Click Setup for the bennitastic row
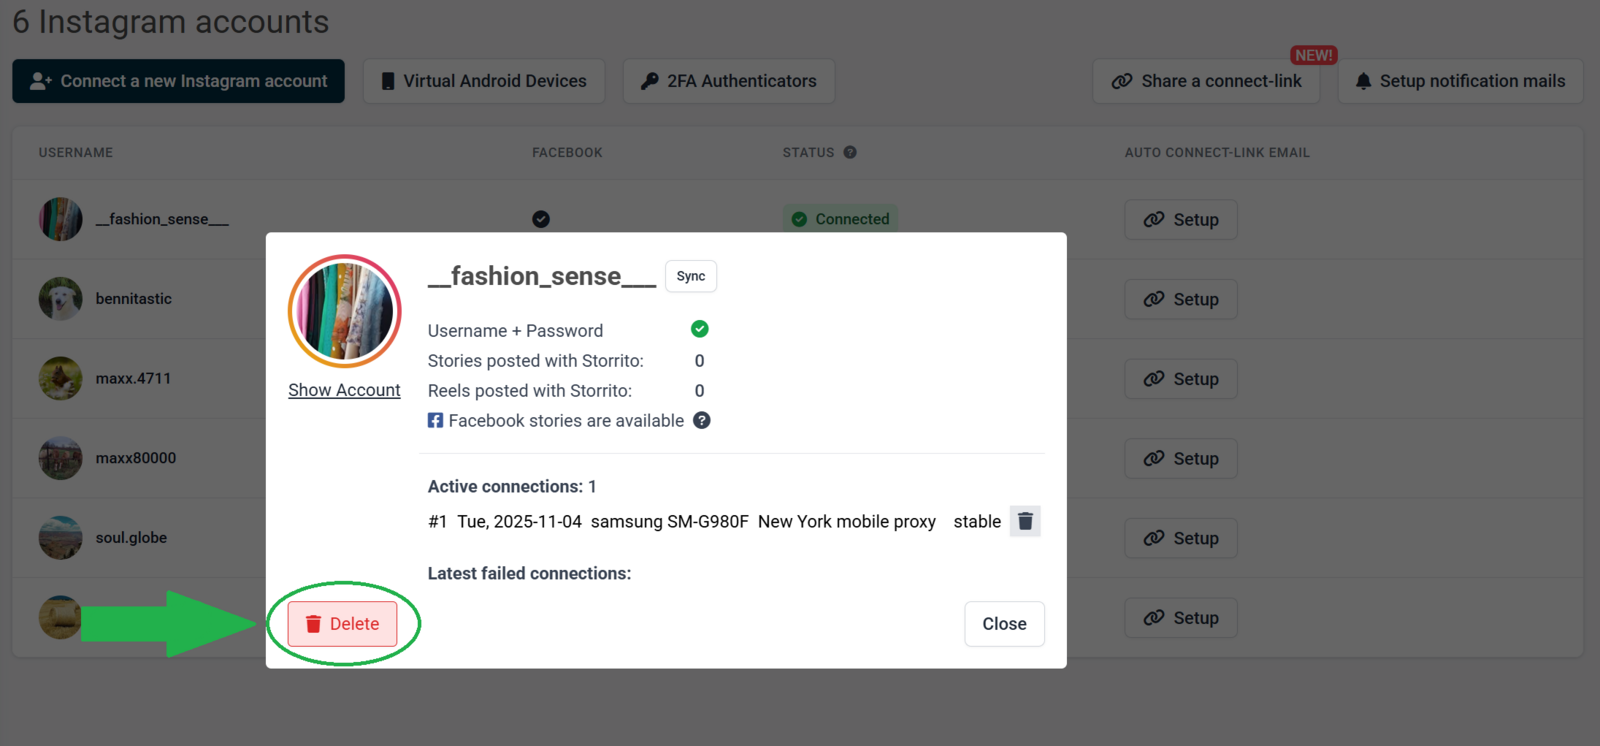The width and height of the screenshot is (1600, 746). 1181,299
